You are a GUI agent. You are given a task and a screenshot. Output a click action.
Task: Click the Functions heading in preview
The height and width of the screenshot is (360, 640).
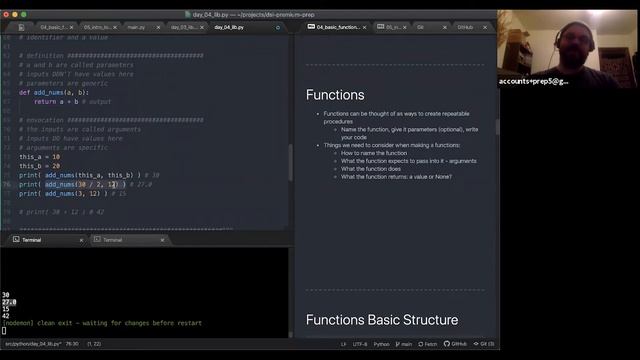[335, 95]
